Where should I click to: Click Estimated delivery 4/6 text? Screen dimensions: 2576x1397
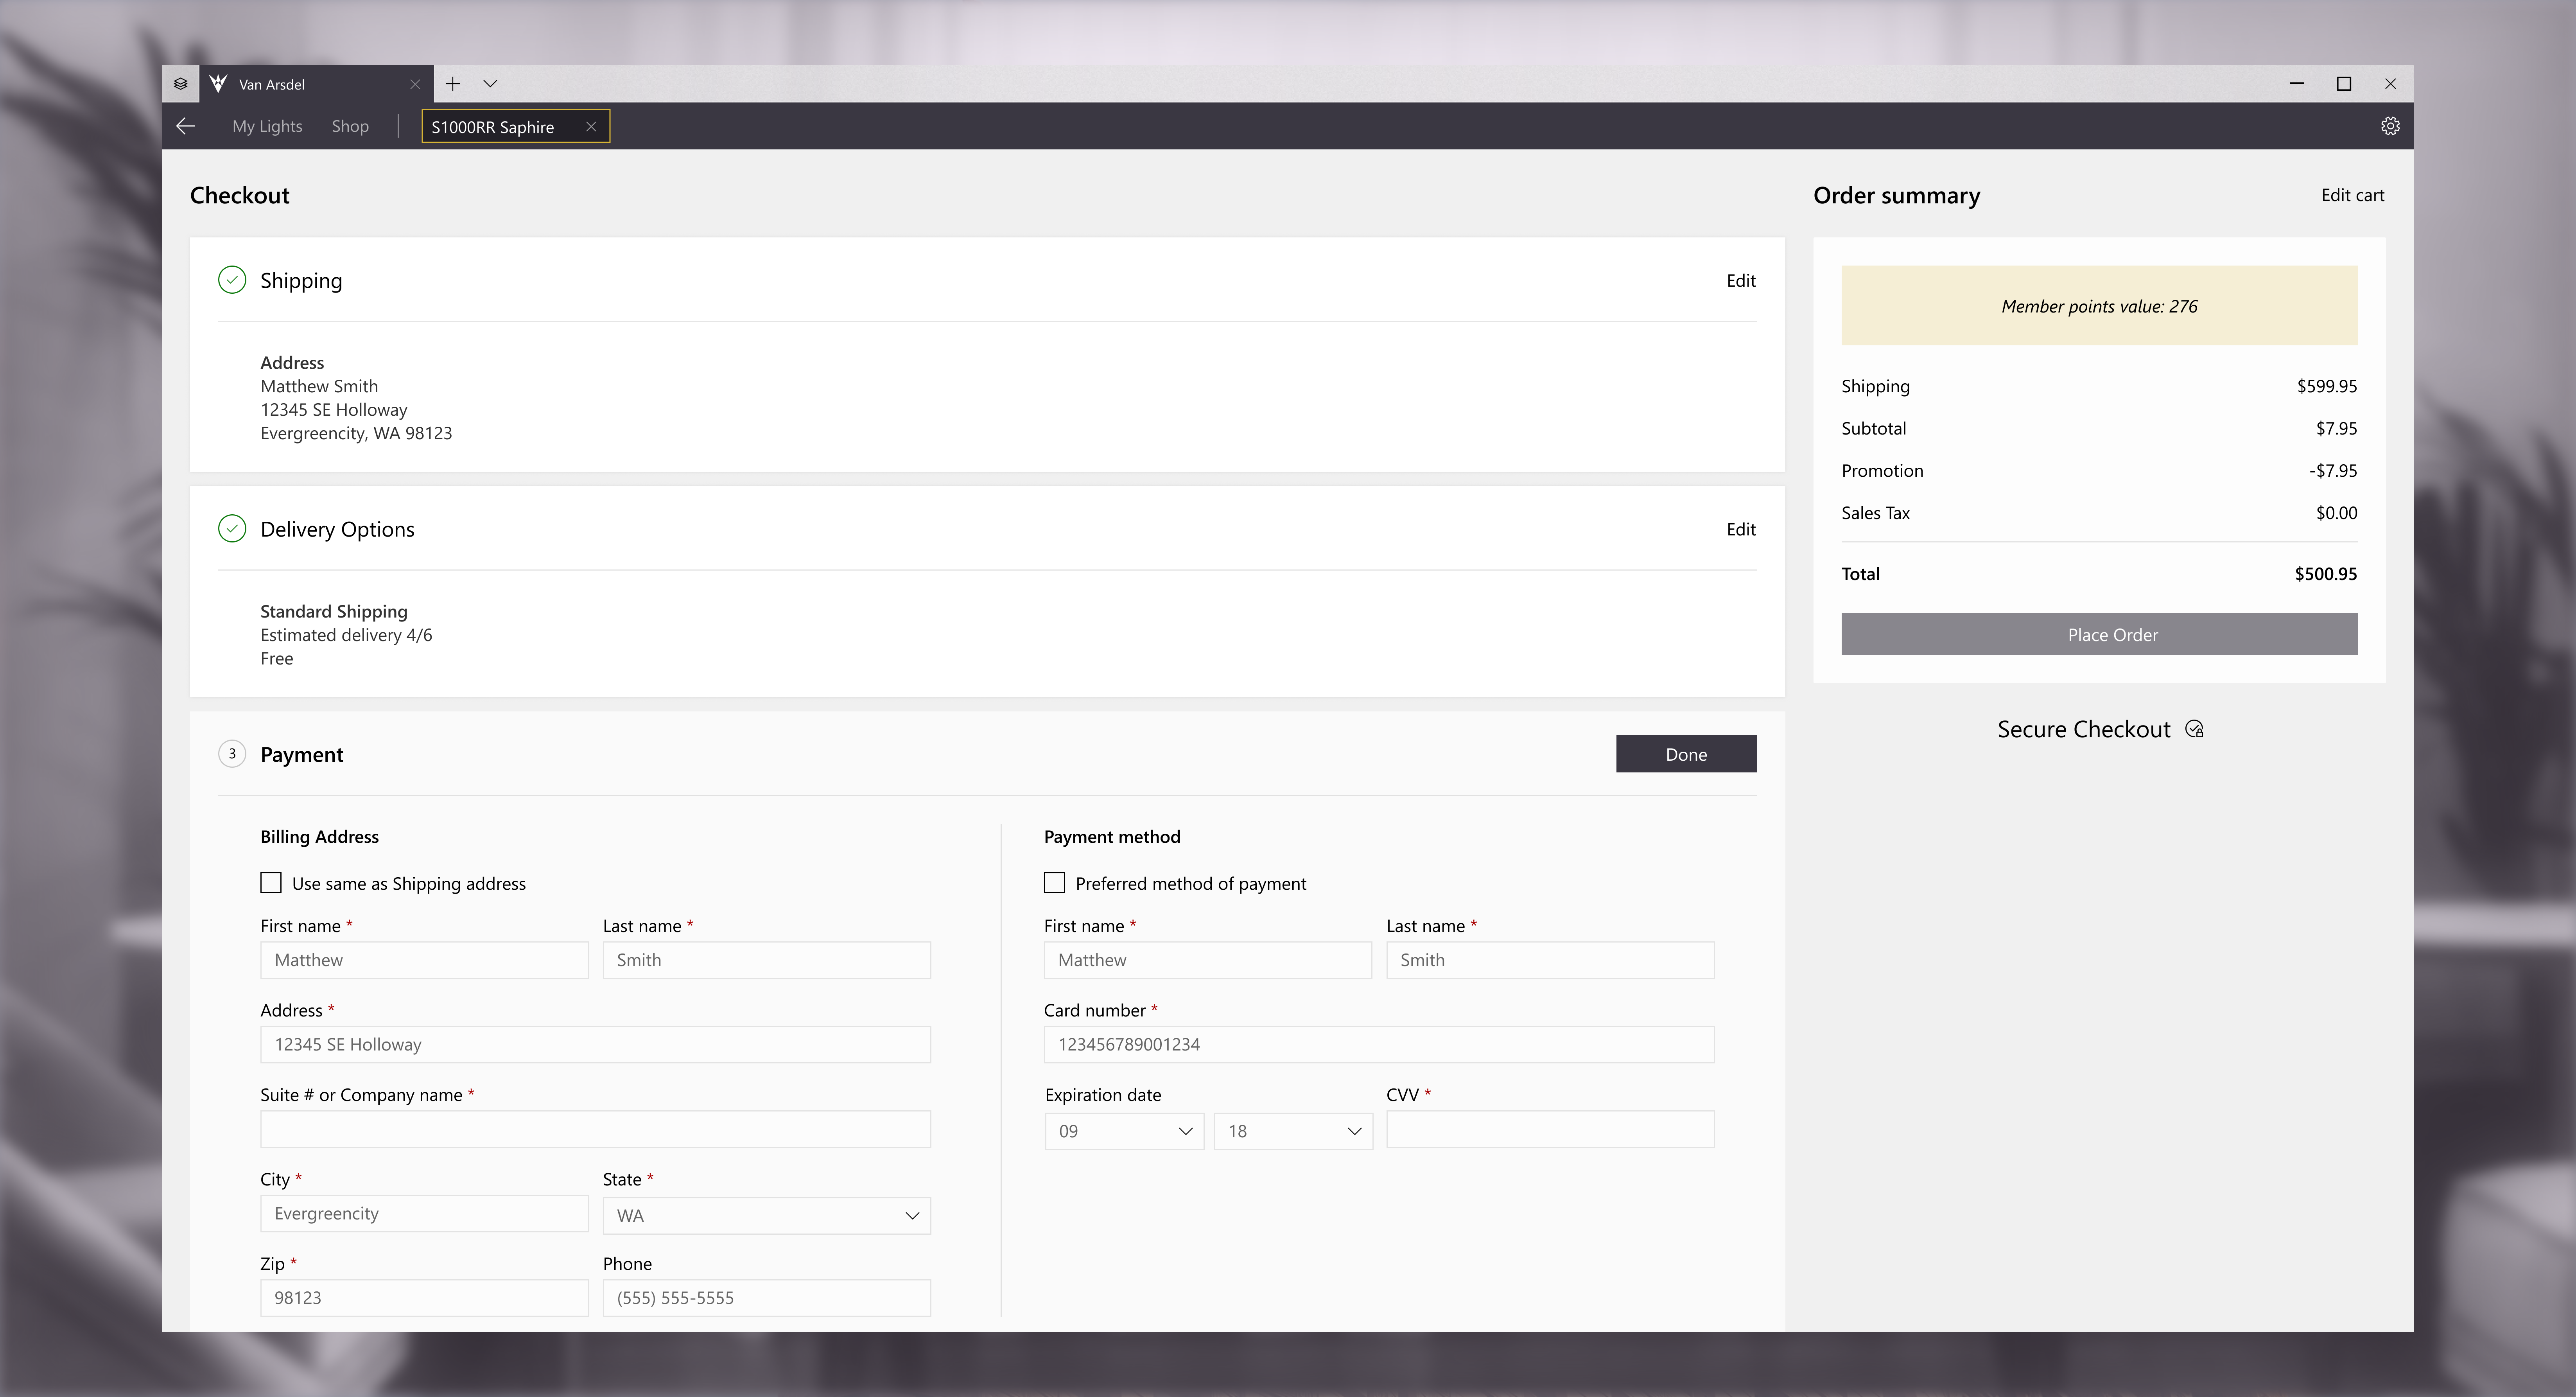(346, 635)
